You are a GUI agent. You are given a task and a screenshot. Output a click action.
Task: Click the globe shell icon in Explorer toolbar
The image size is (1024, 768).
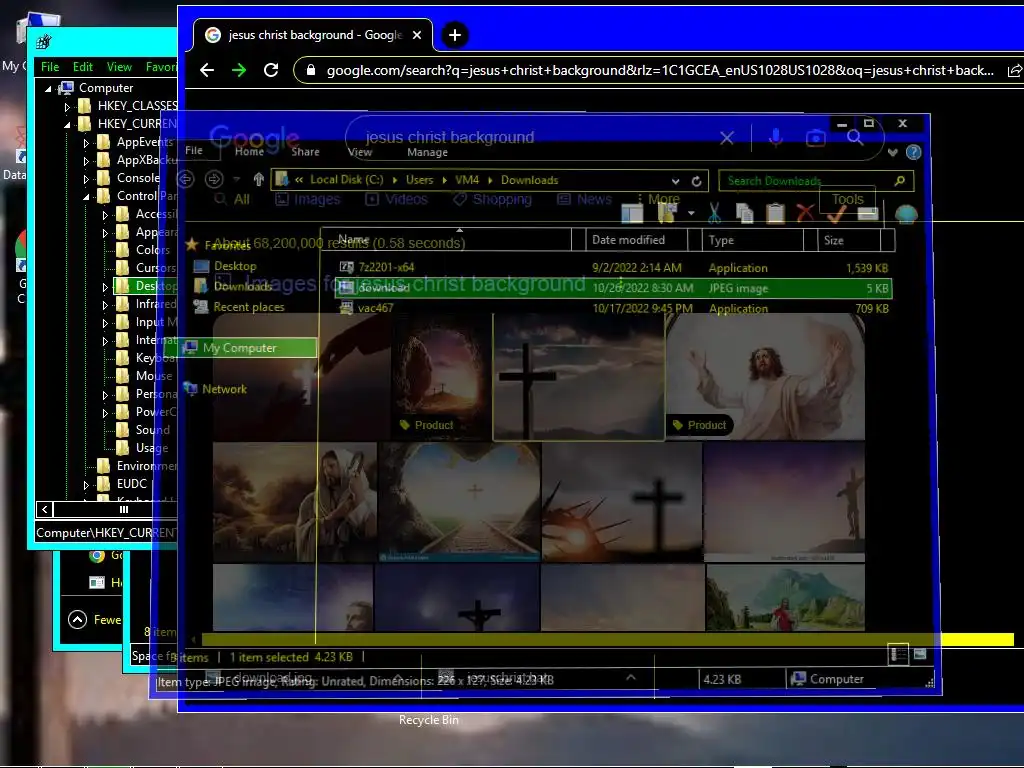pyautogui.click(x=906, y=214)
